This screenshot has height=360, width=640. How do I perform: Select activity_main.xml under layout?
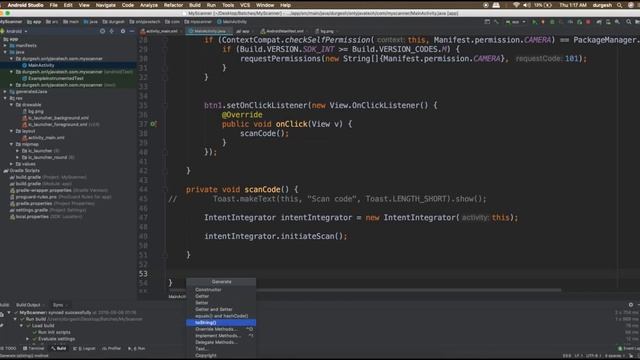pyautogui.click(x=46, y=138)
